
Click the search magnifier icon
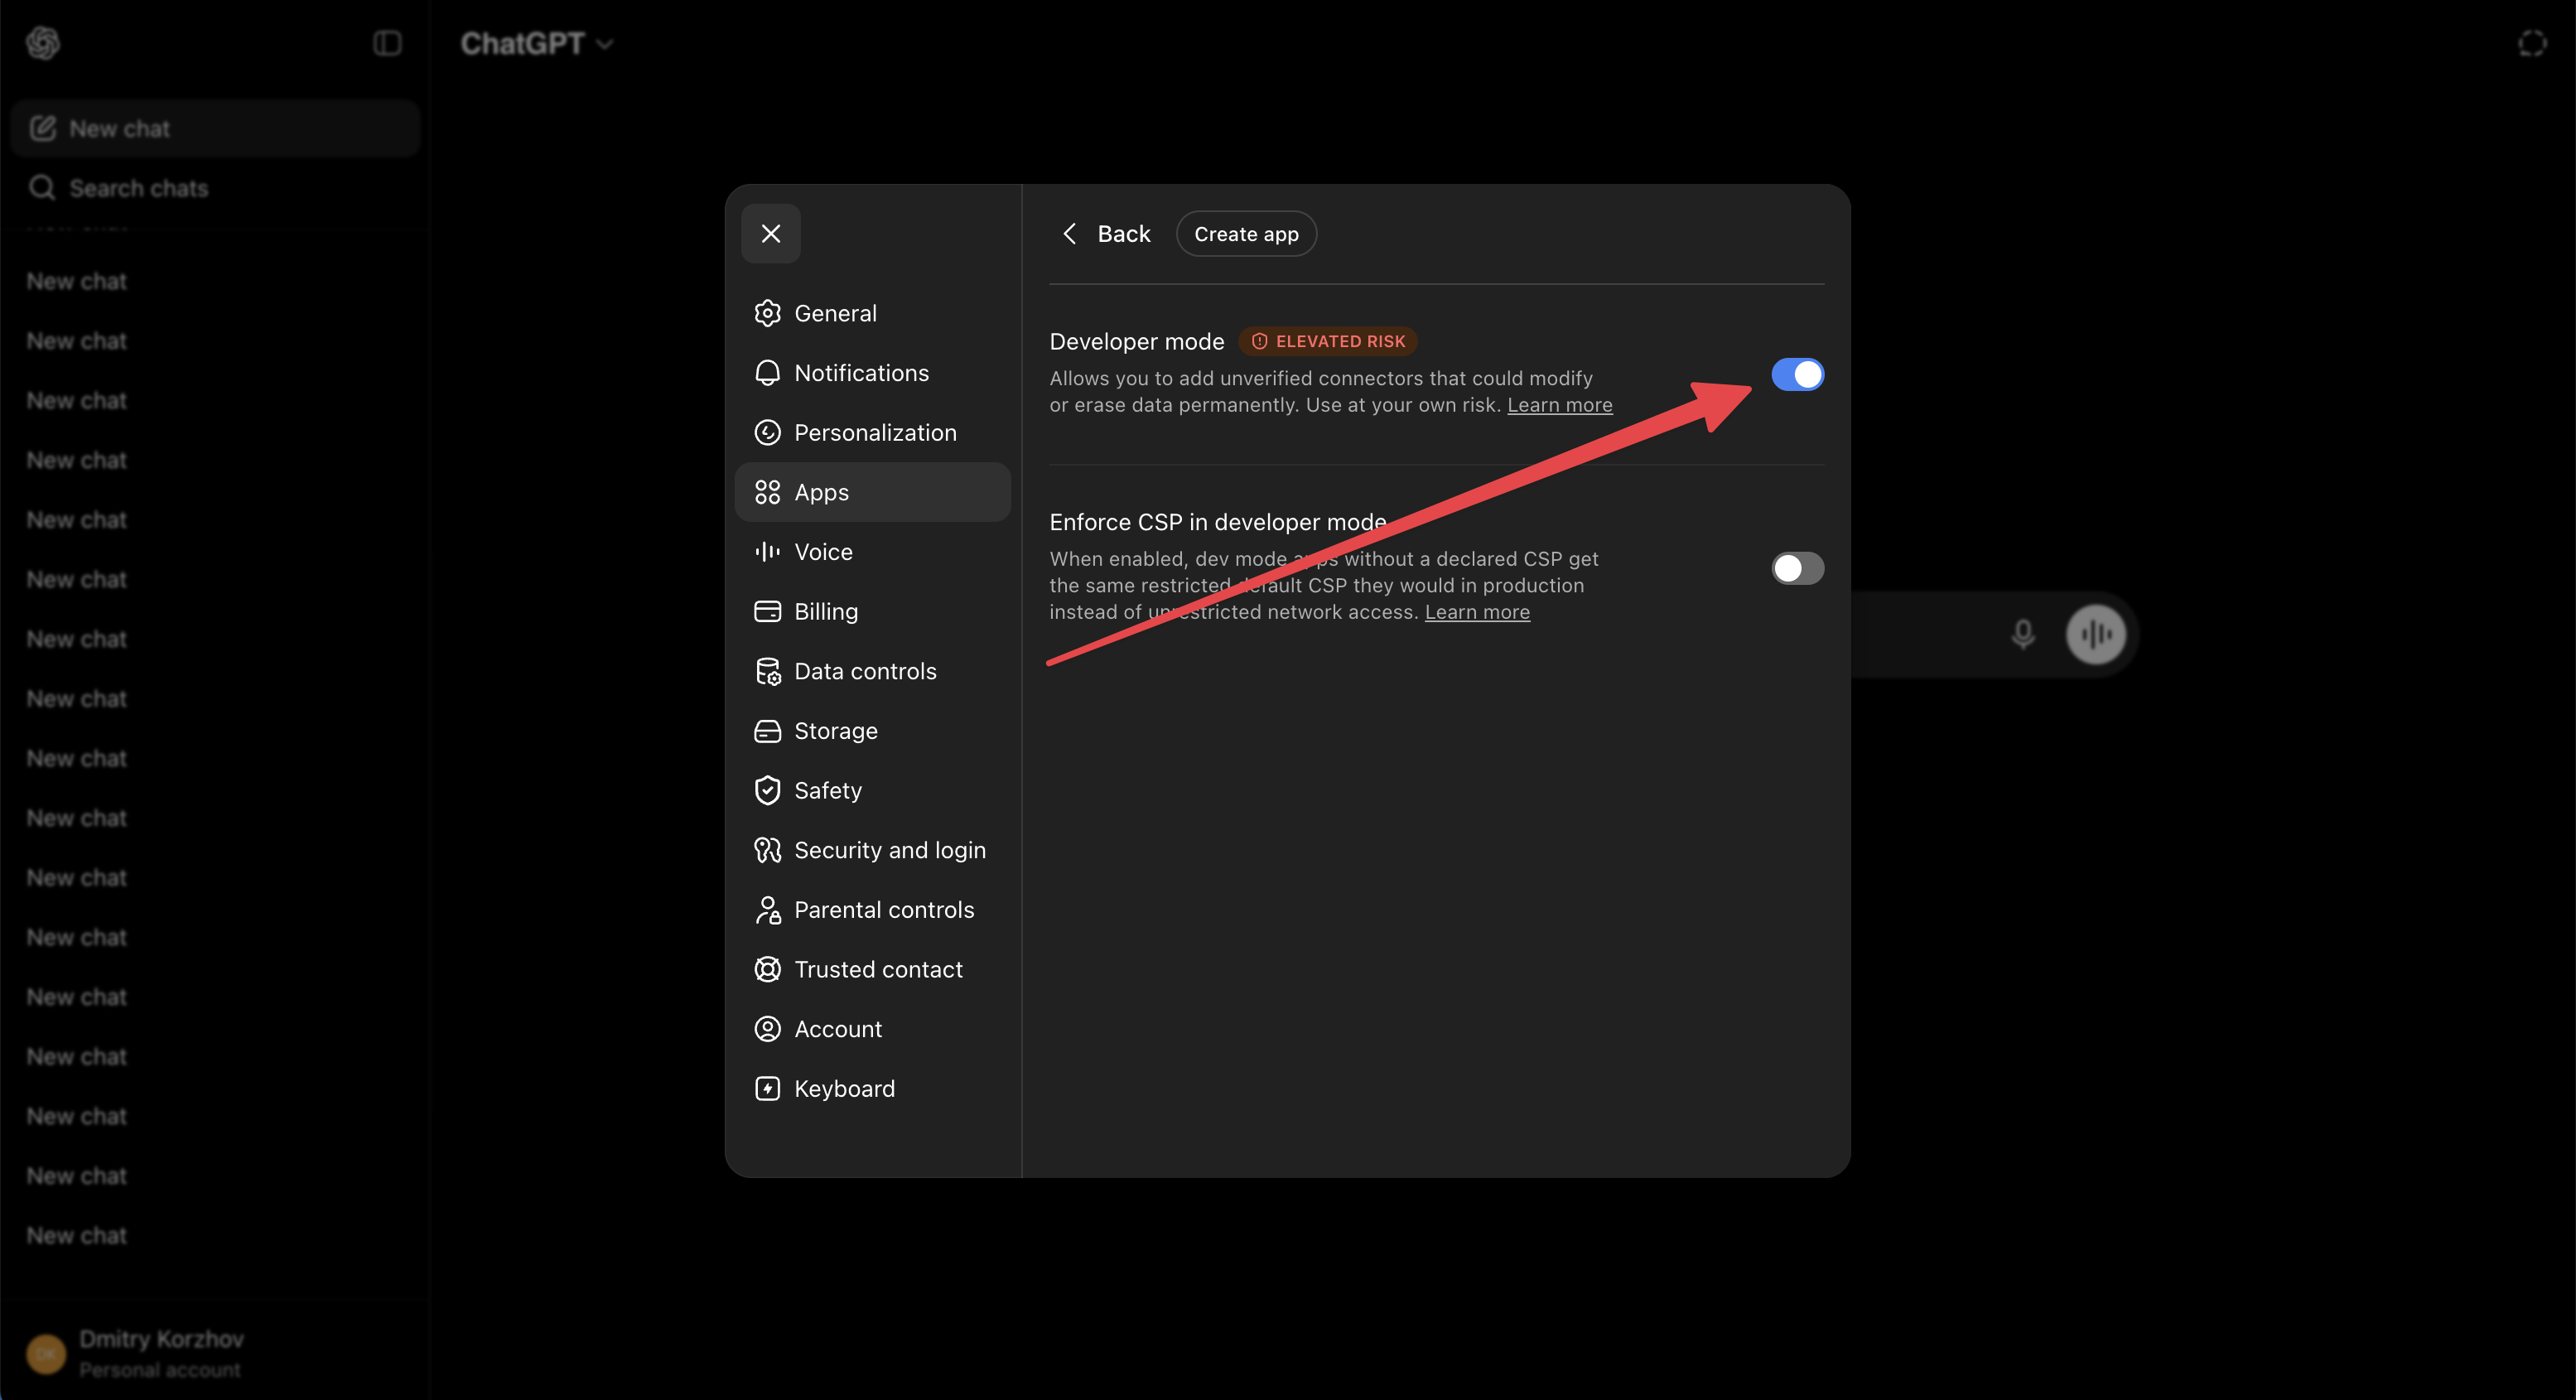[x=42, y=188]
